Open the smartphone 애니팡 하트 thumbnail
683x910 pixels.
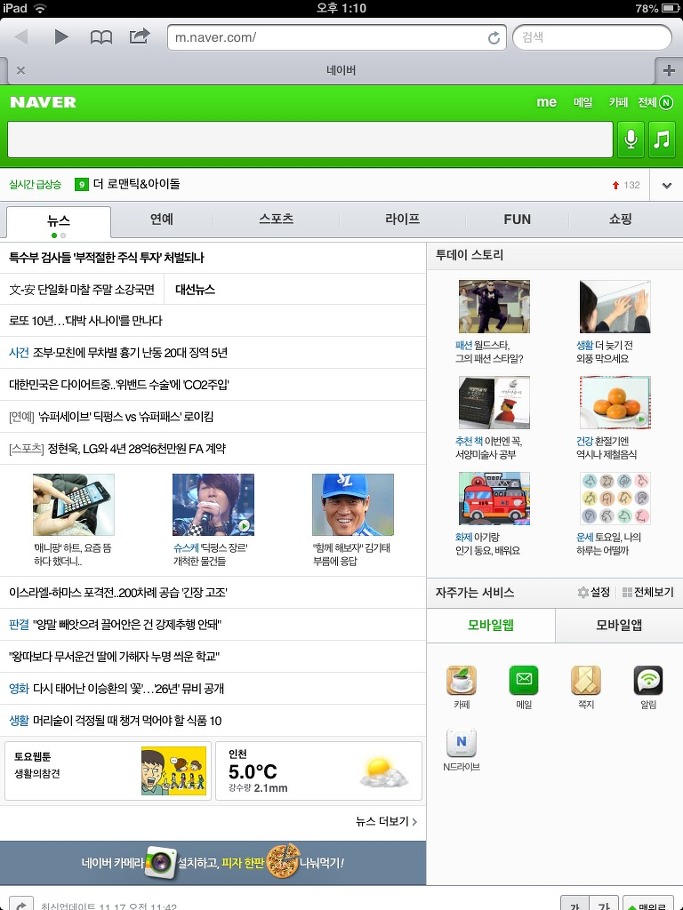(74, 504)
